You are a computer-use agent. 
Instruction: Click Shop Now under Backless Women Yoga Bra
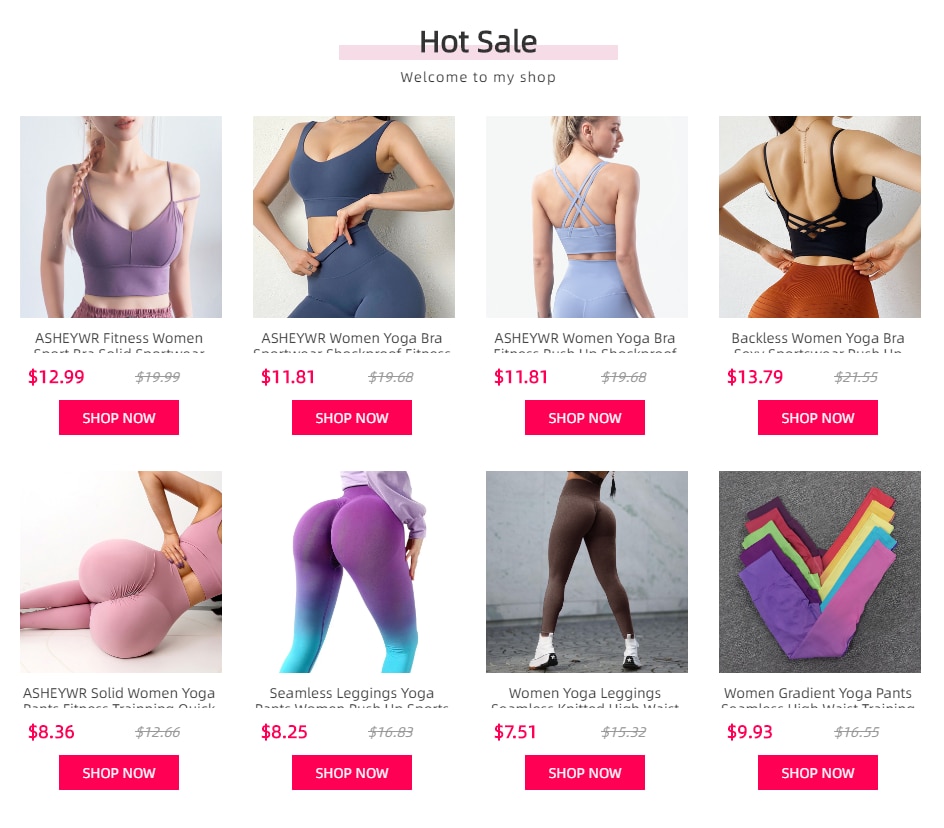[818, 417]
